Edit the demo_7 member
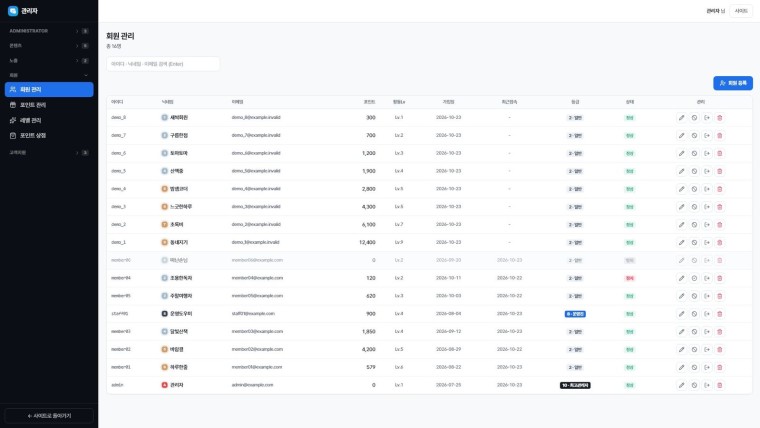Viewport: 760px width, 428px height. (681, 136)
